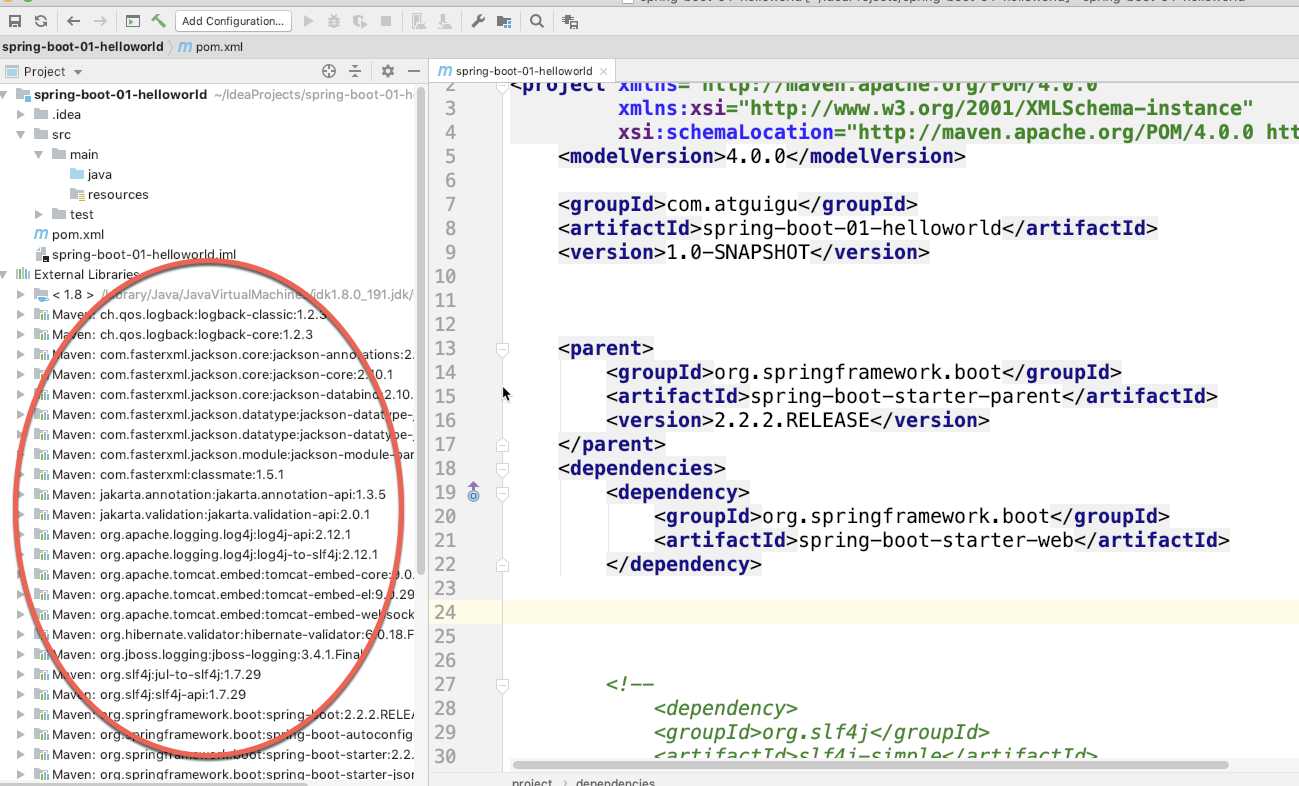Click the Locate in project target icon

pyautogui.click(x=328, y=71)
